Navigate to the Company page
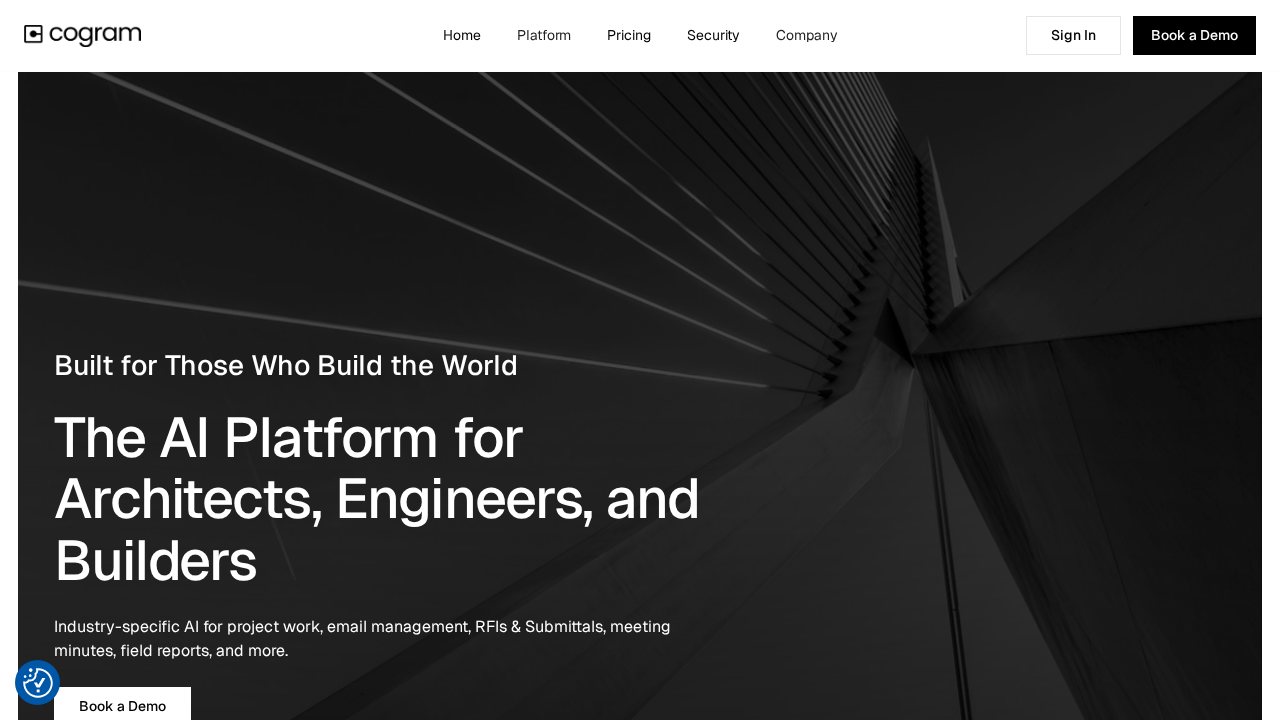 (806, 35)
